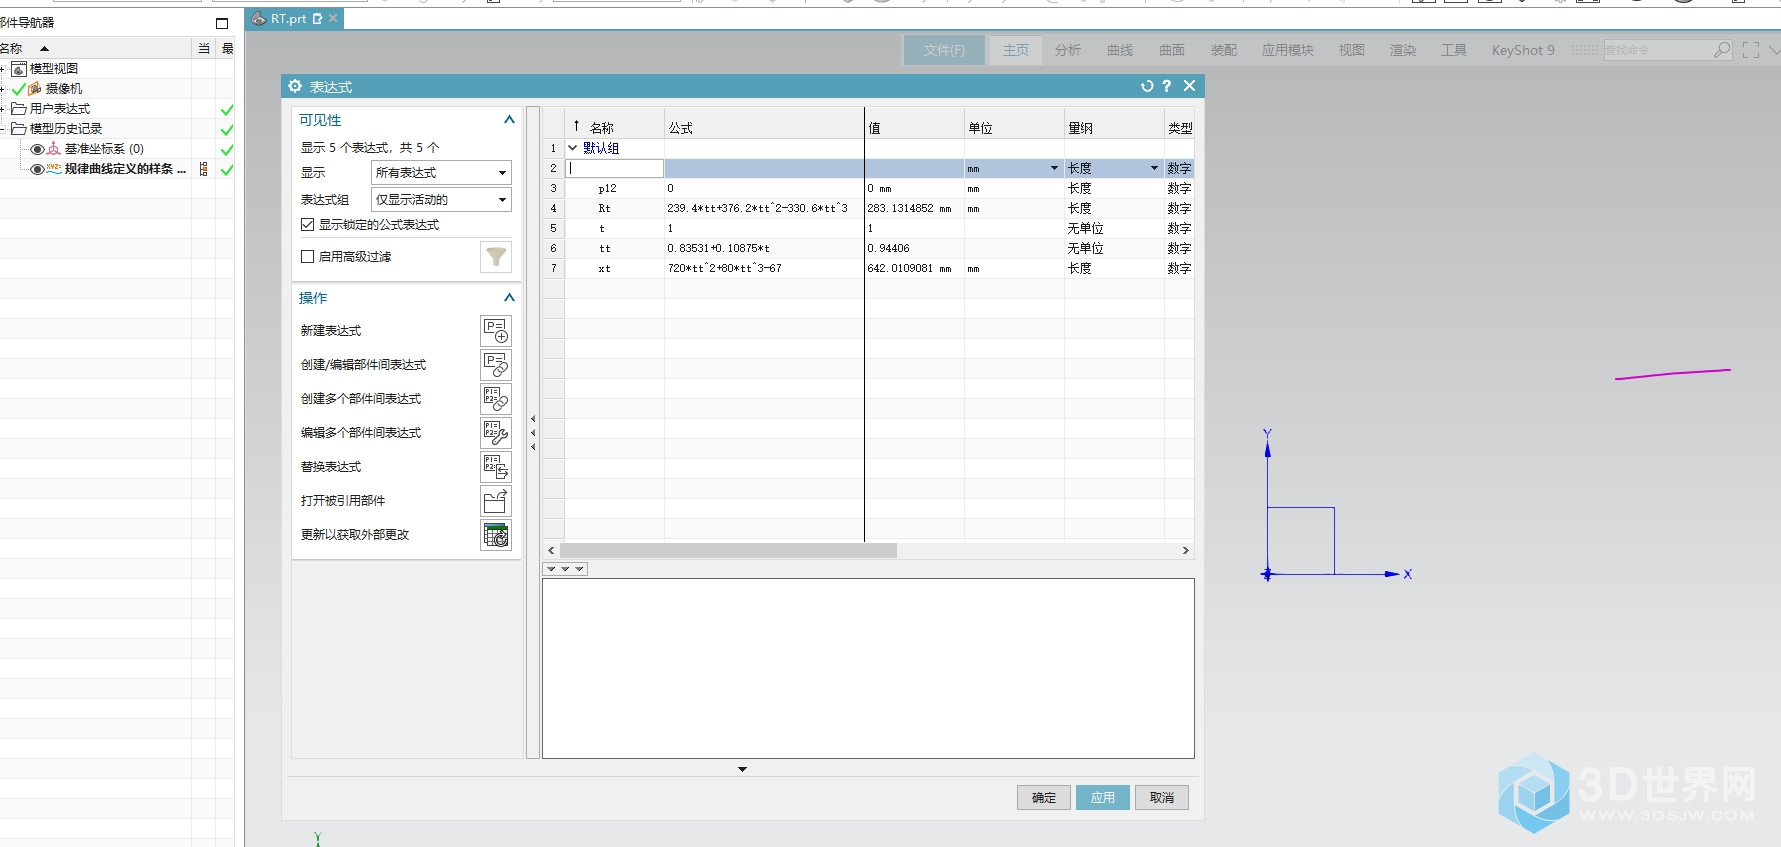Click the gear icon in 表达式 title
Screen dimensions: 1781x847
295,86
